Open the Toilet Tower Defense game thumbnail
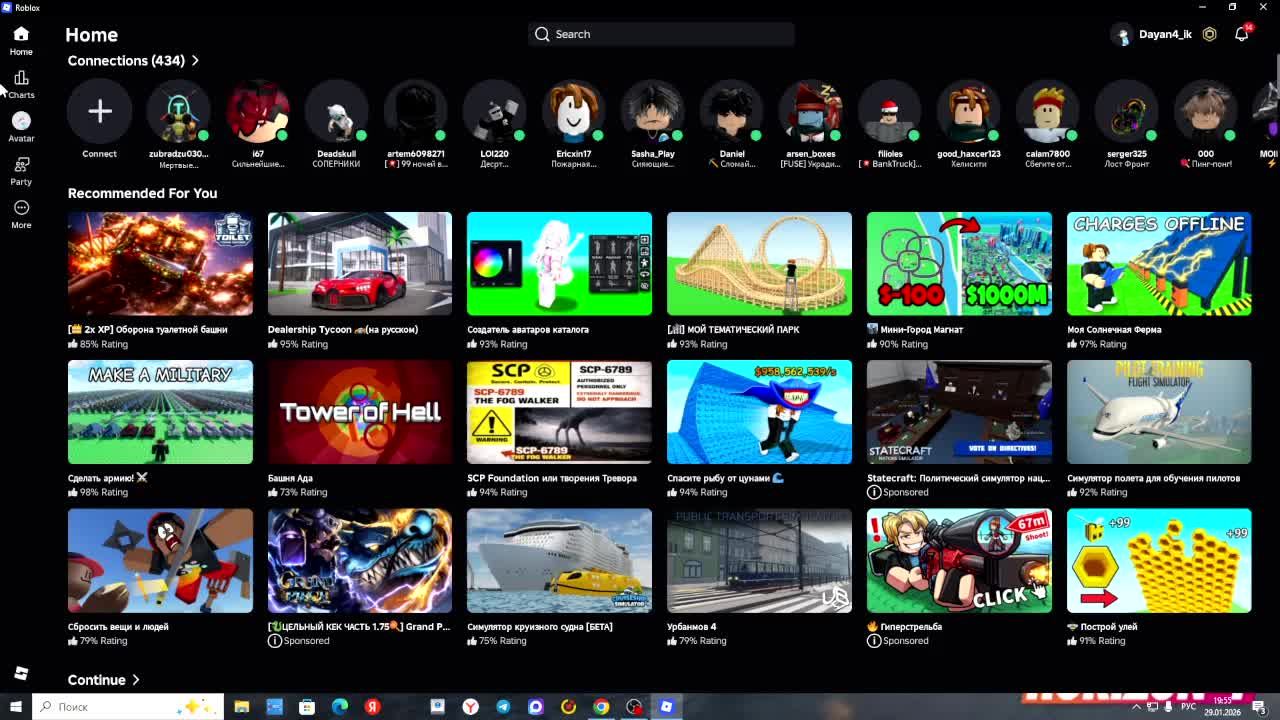 coord(160,264)
